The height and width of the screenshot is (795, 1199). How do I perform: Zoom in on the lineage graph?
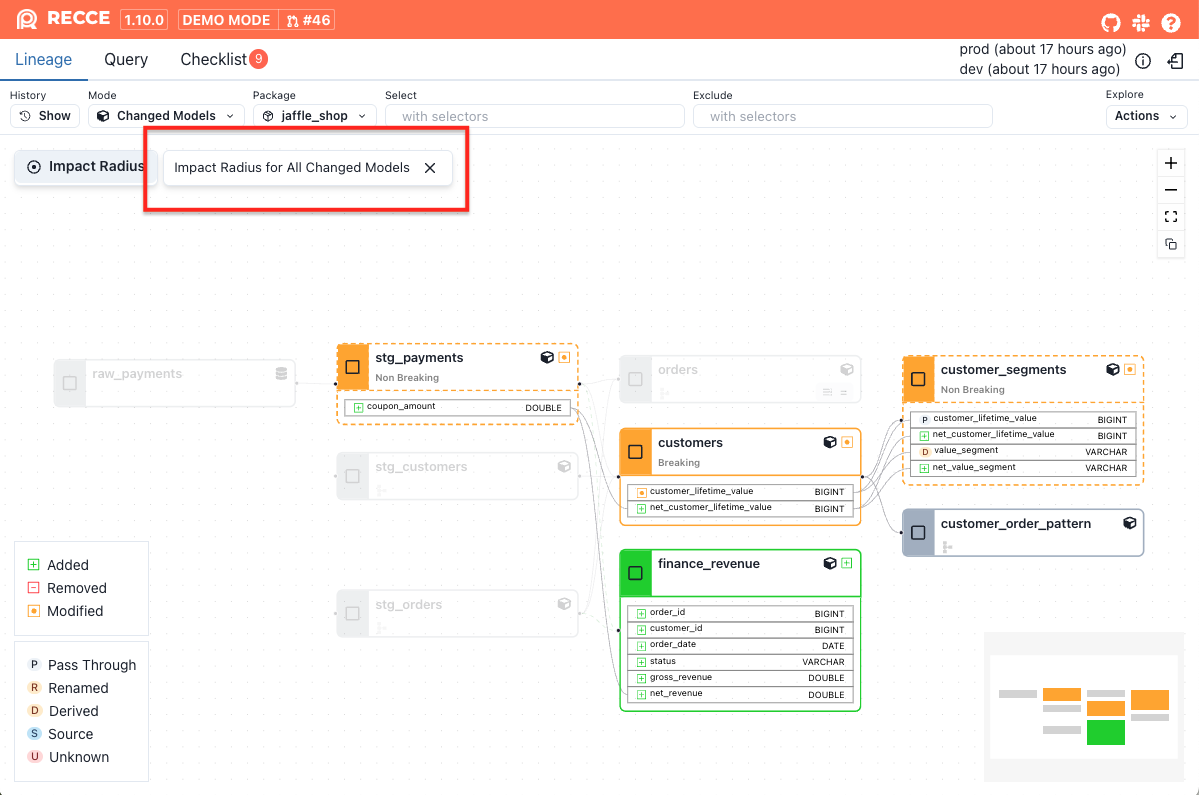(1171, 164)
